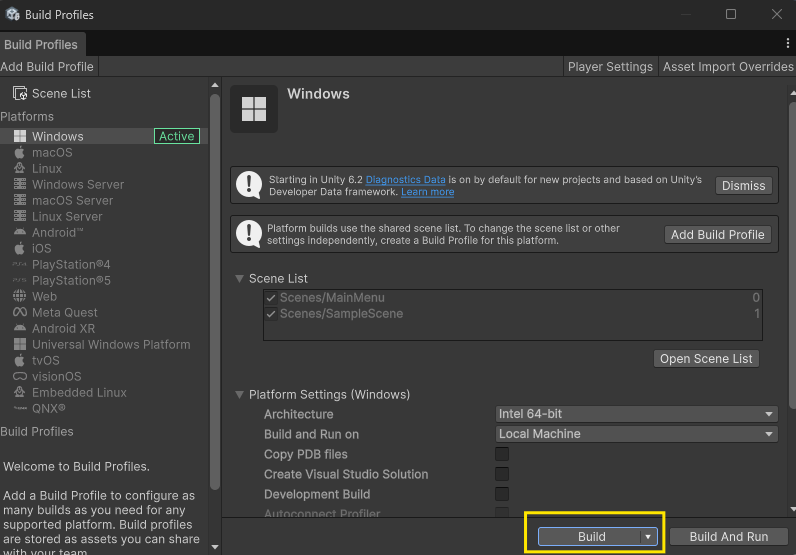The height and width of the screenshot is (555, 796).
Task: Select the Web globe icon
Action: click(x=20, y=296)
